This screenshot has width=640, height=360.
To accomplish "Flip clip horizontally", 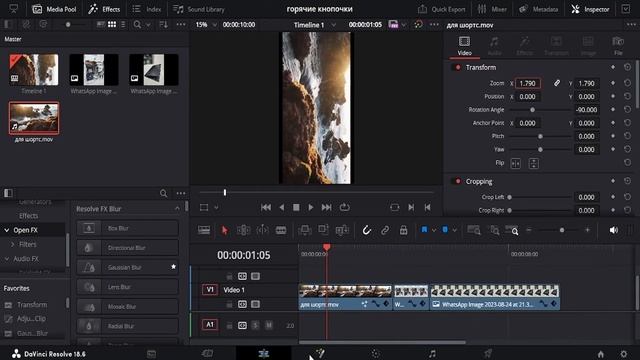I will (516, 163).
